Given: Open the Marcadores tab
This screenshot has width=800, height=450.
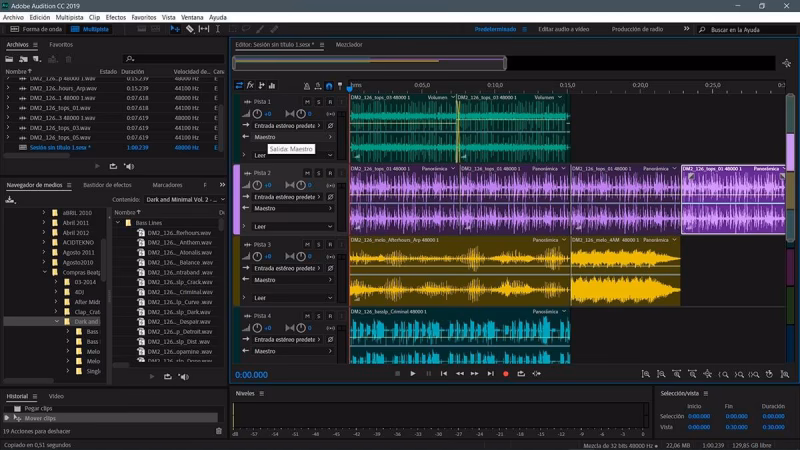Looking at the screenshot, I should [x=167, y=185].
